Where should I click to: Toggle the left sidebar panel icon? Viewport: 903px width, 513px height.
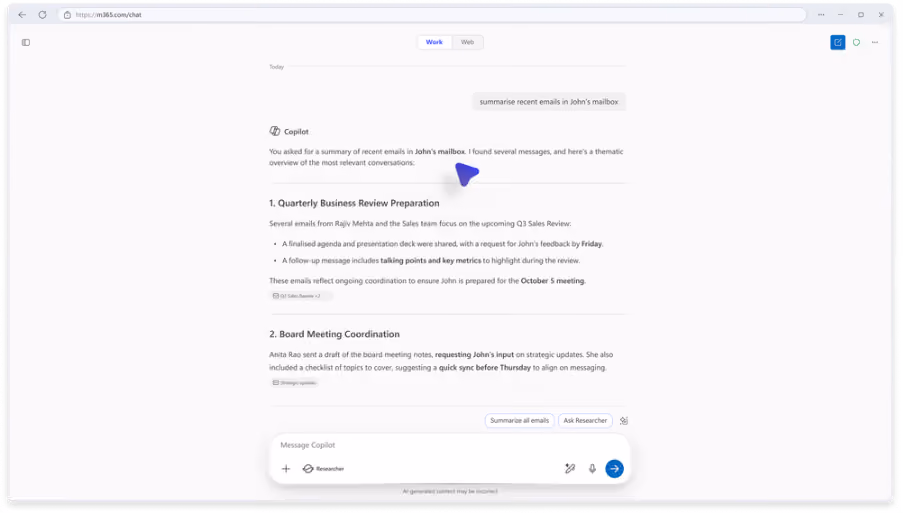coord(26,43)
